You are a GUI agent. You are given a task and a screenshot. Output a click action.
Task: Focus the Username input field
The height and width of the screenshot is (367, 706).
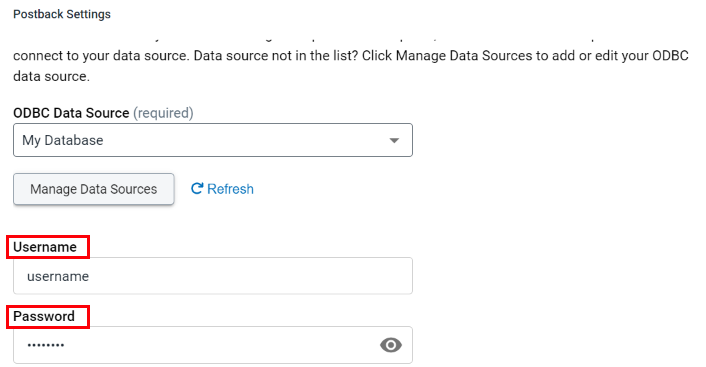tap(213, 276)
